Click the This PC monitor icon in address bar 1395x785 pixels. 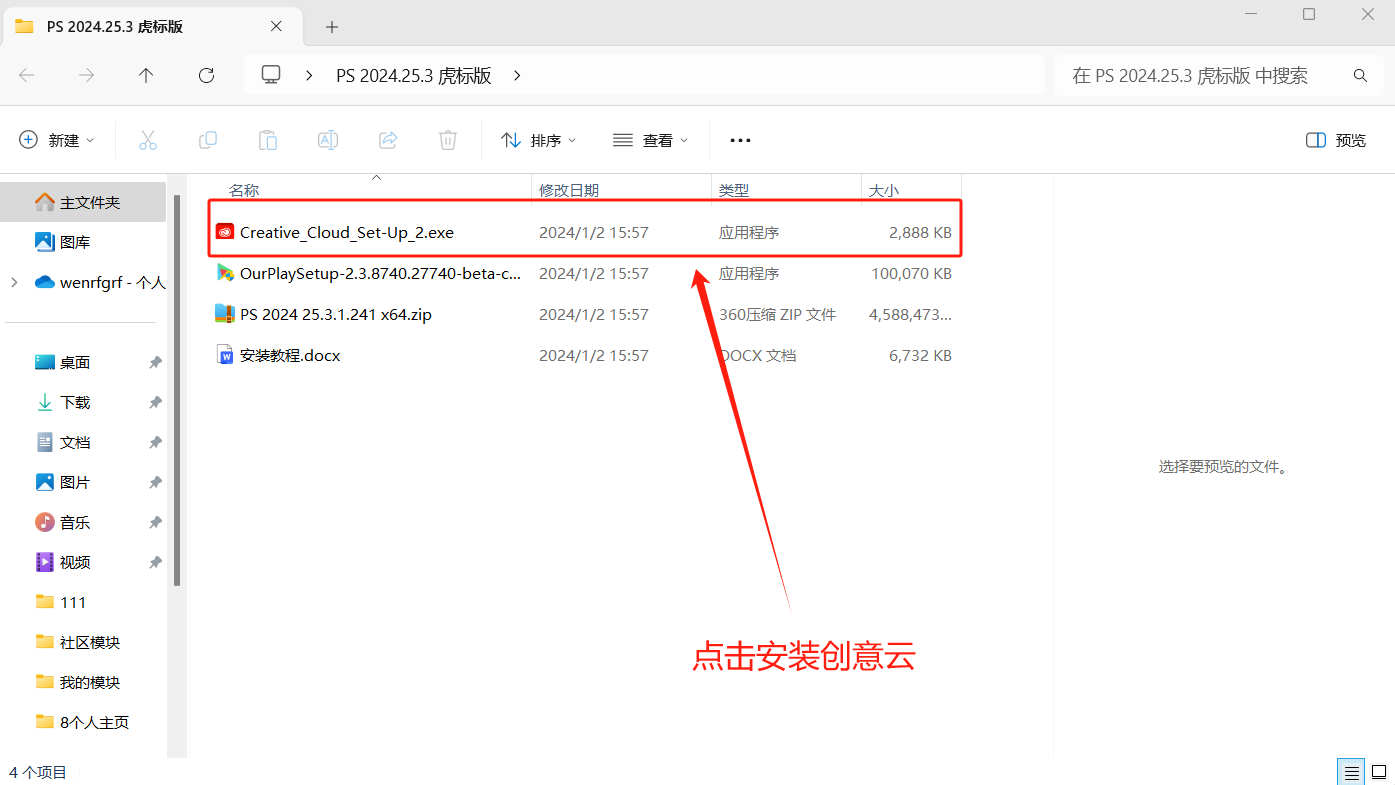coord(271,75)
